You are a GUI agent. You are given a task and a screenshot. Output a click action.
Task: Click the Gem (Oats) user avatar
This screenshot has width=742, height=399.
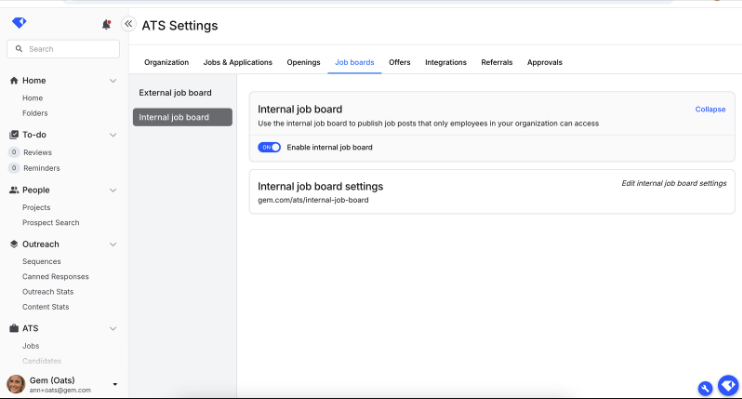[x=16, y=384]
